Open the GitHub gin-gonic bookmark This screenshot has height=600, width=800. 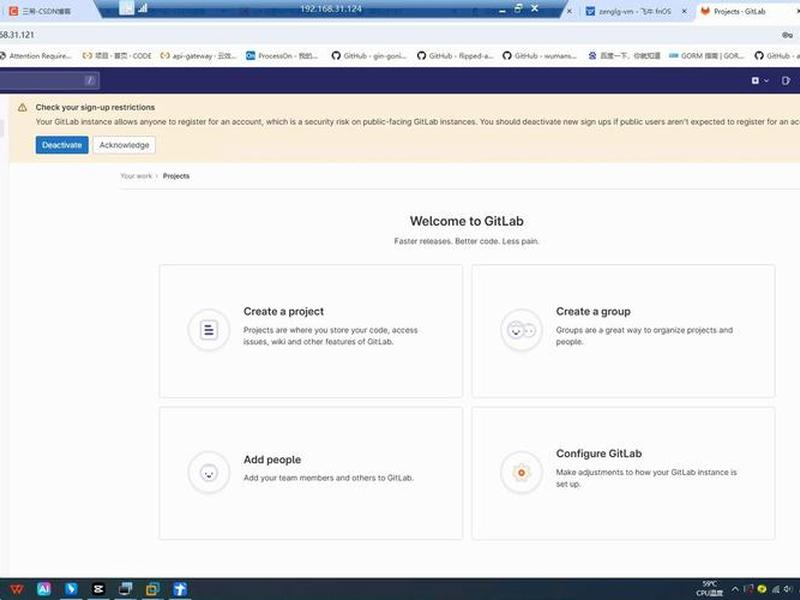[369, 56]
